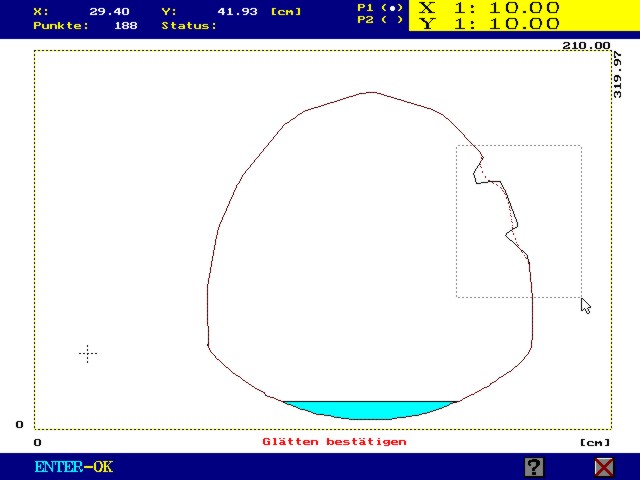Click the dotted crosshair origin marker
This screenshot has width=640, height=480.
[88, 353]
